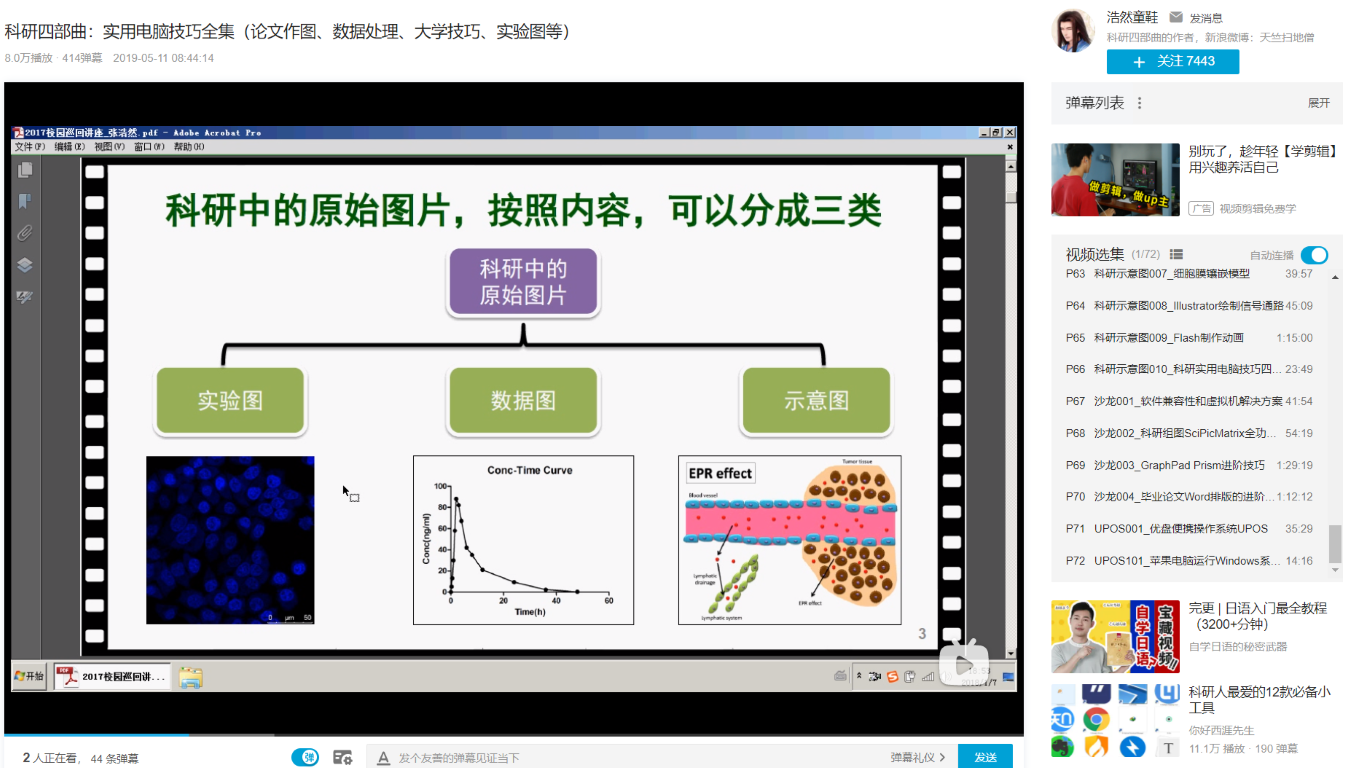Open Layers panel icon in Acrobat
1362x768 pixels.
[x=25, y=265]
